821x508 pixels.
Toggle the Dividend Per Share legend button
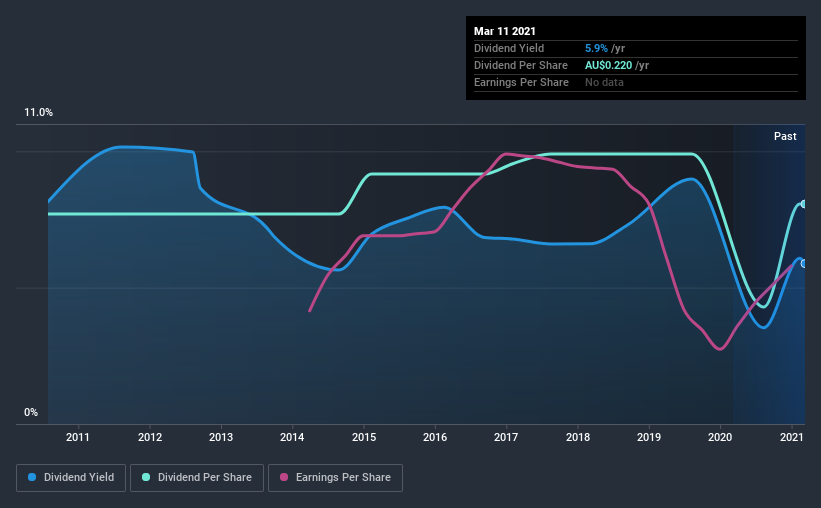coord(197,478)
